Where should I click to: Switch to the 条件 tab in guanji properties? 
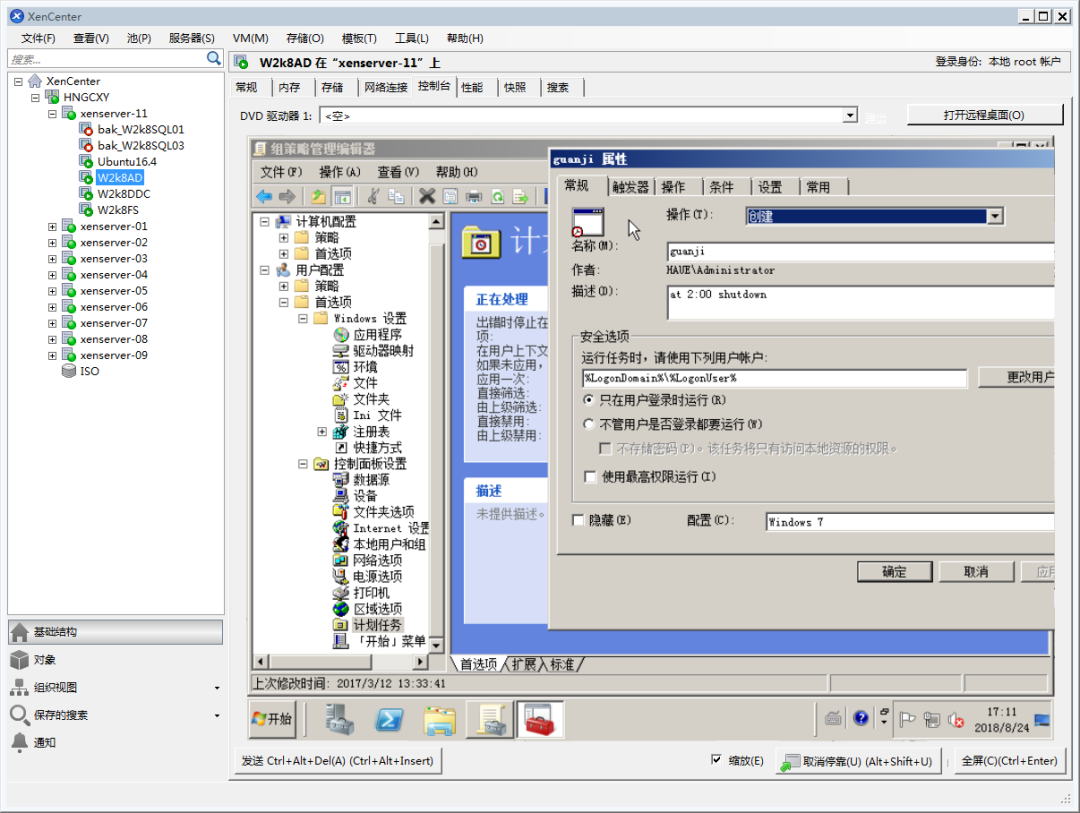tap(721, 187)
